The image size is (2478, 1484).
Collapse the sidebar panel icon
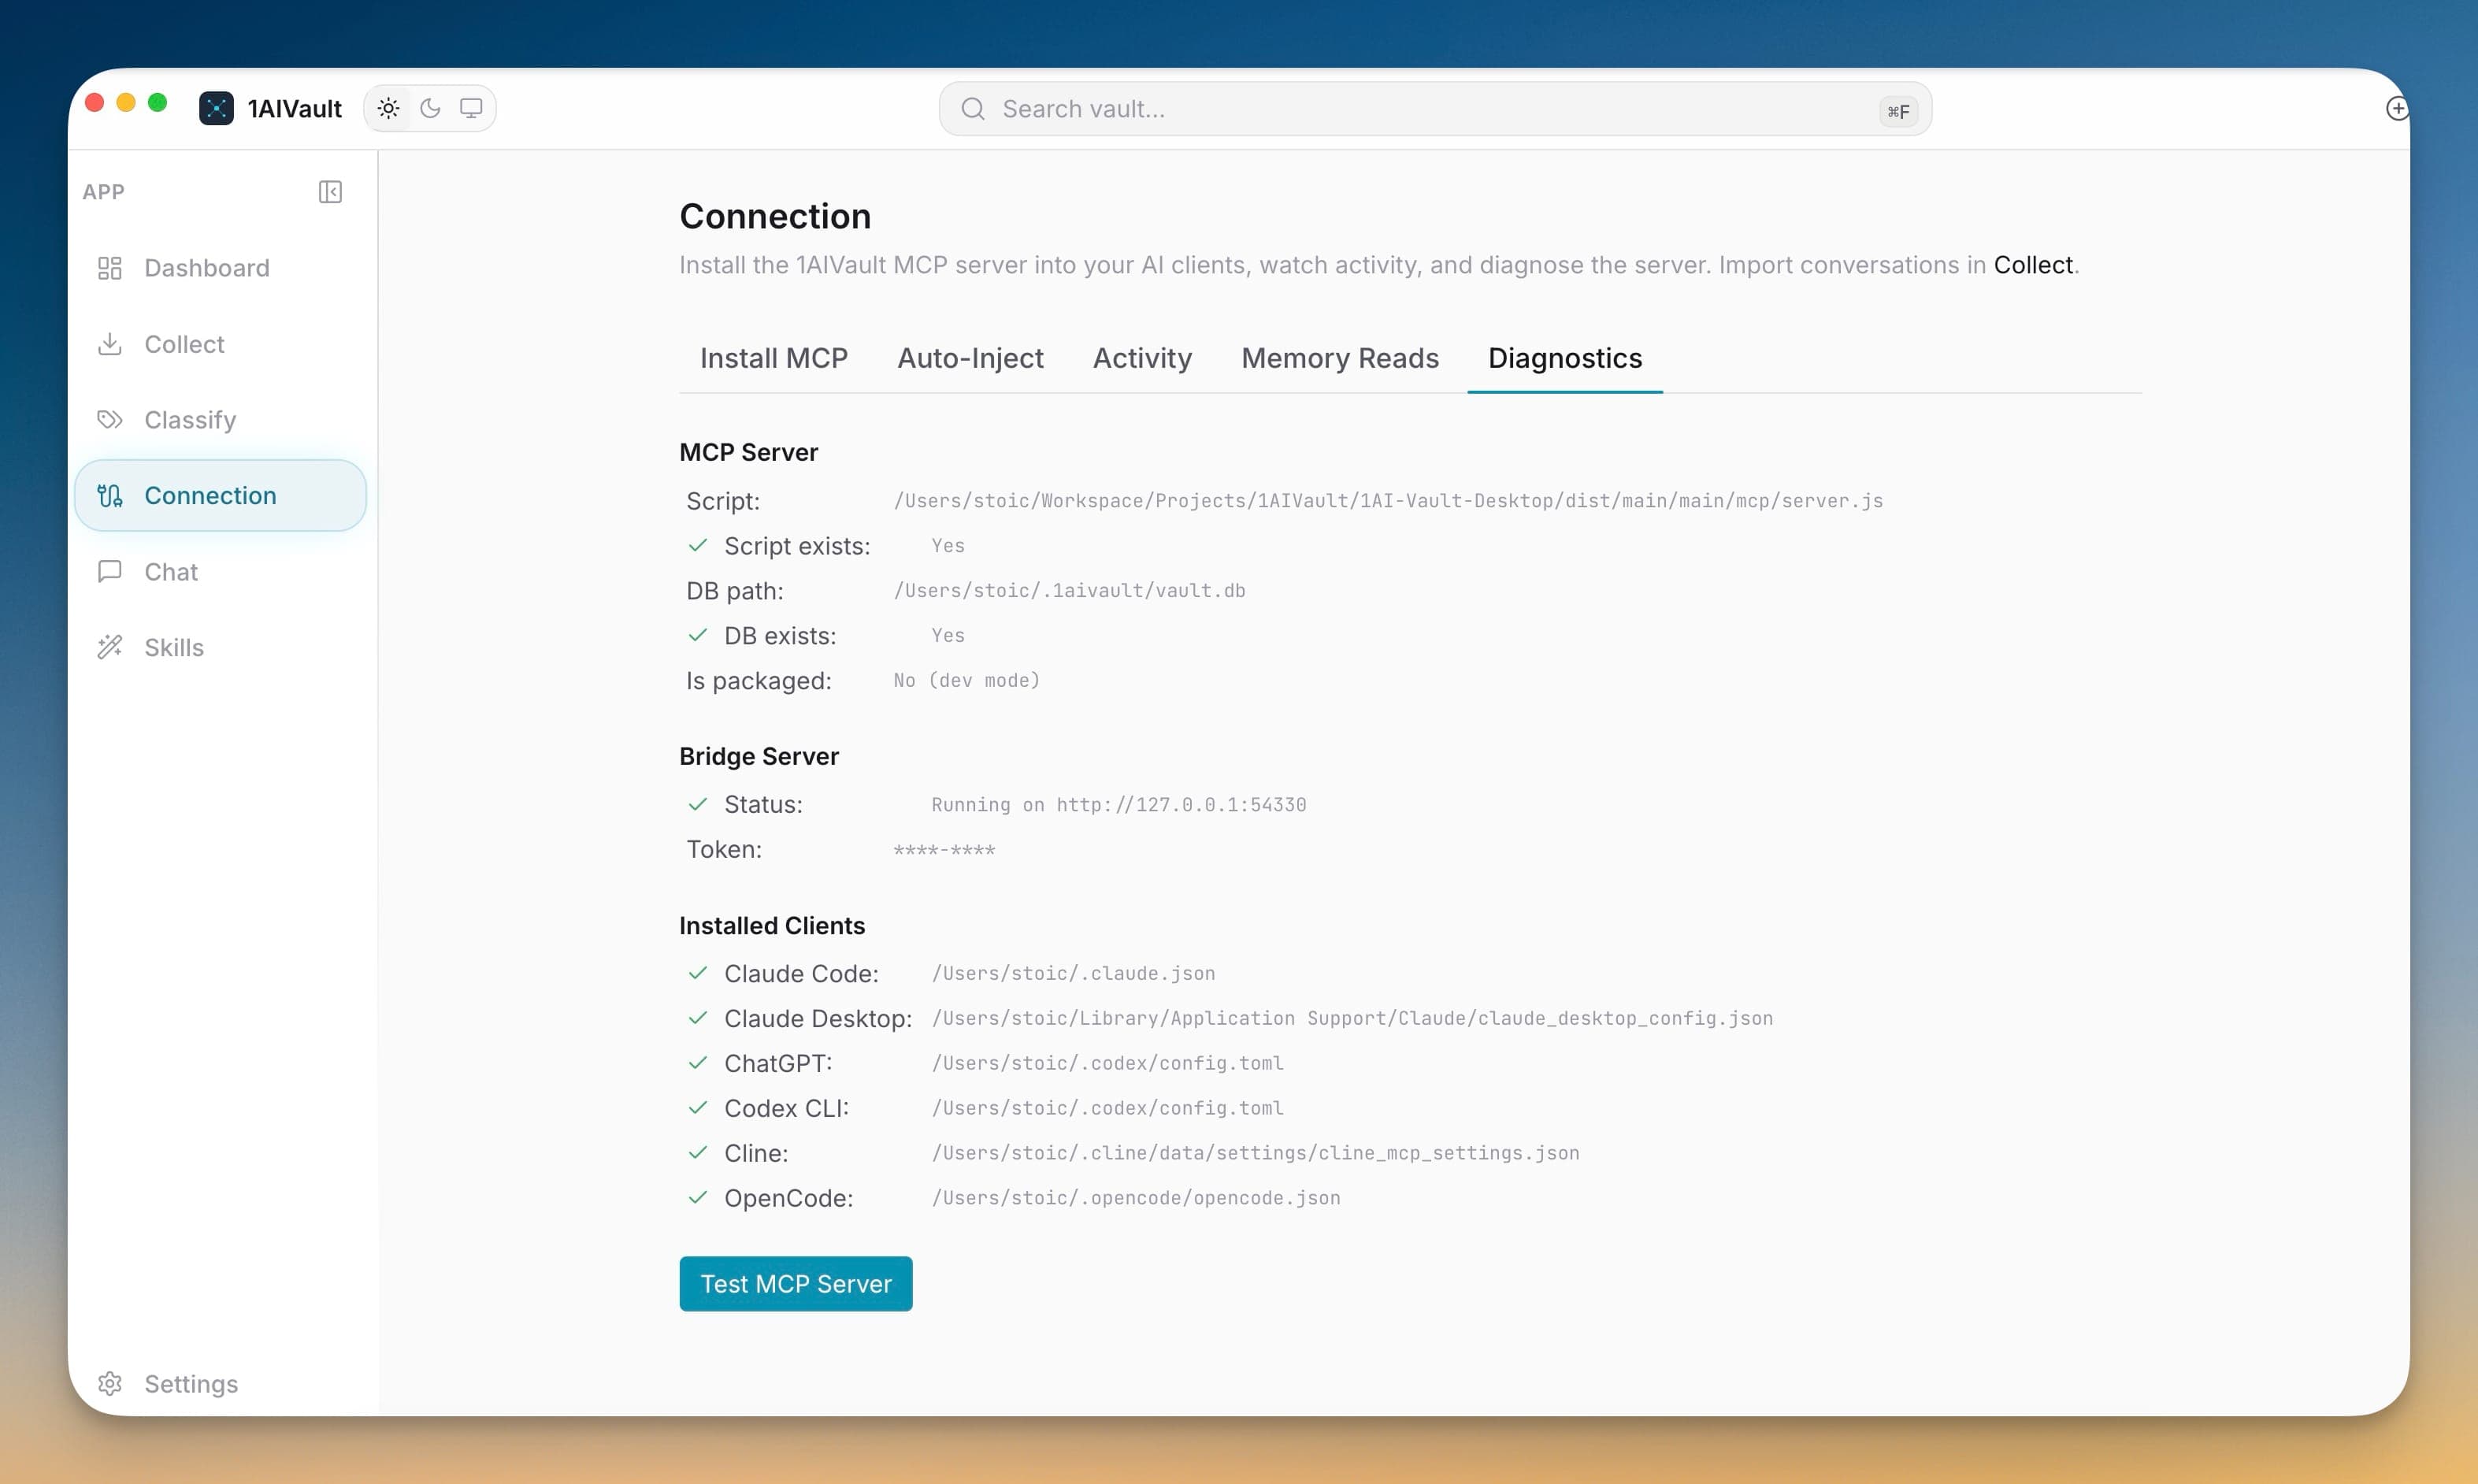330,192
